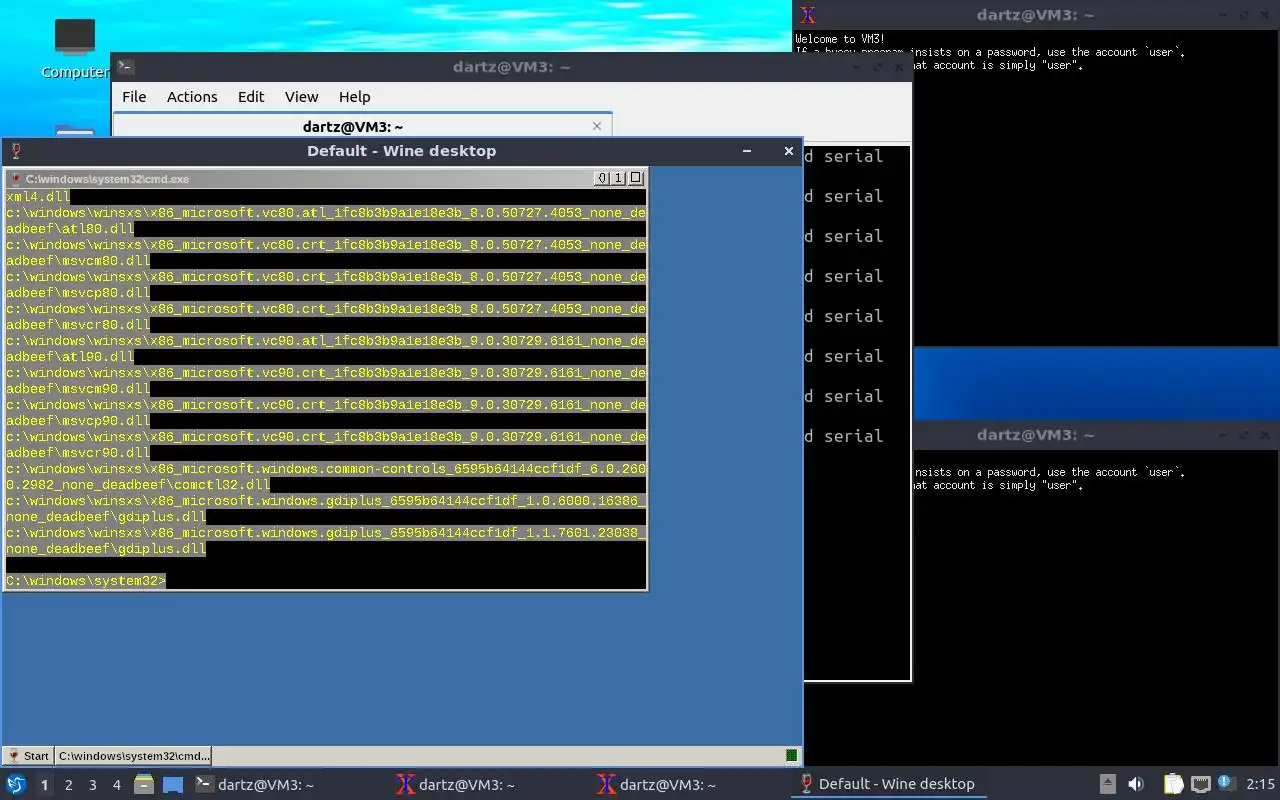
Task: Maximize the cmd.exe window inside Wine
Action: coord(618,178)
